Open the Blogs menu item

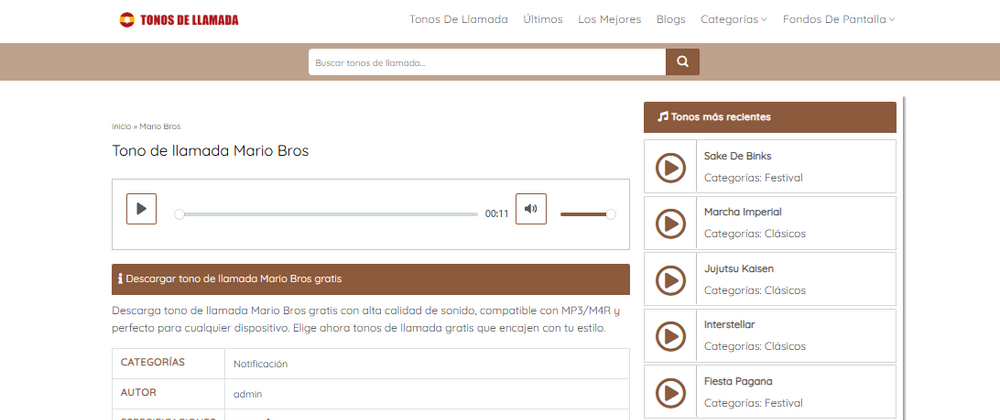[671, 19]
